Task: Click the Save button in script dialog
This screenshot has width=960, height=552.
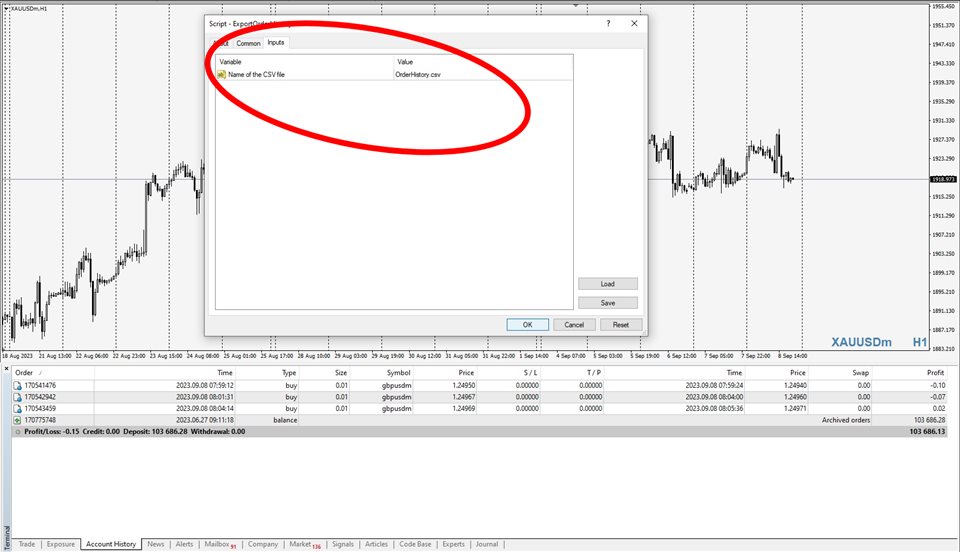Action: click(607, 303)
